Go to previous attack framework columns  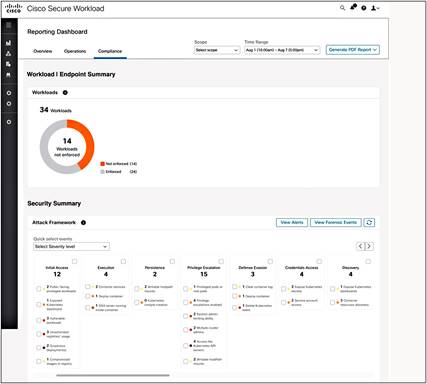360,246
